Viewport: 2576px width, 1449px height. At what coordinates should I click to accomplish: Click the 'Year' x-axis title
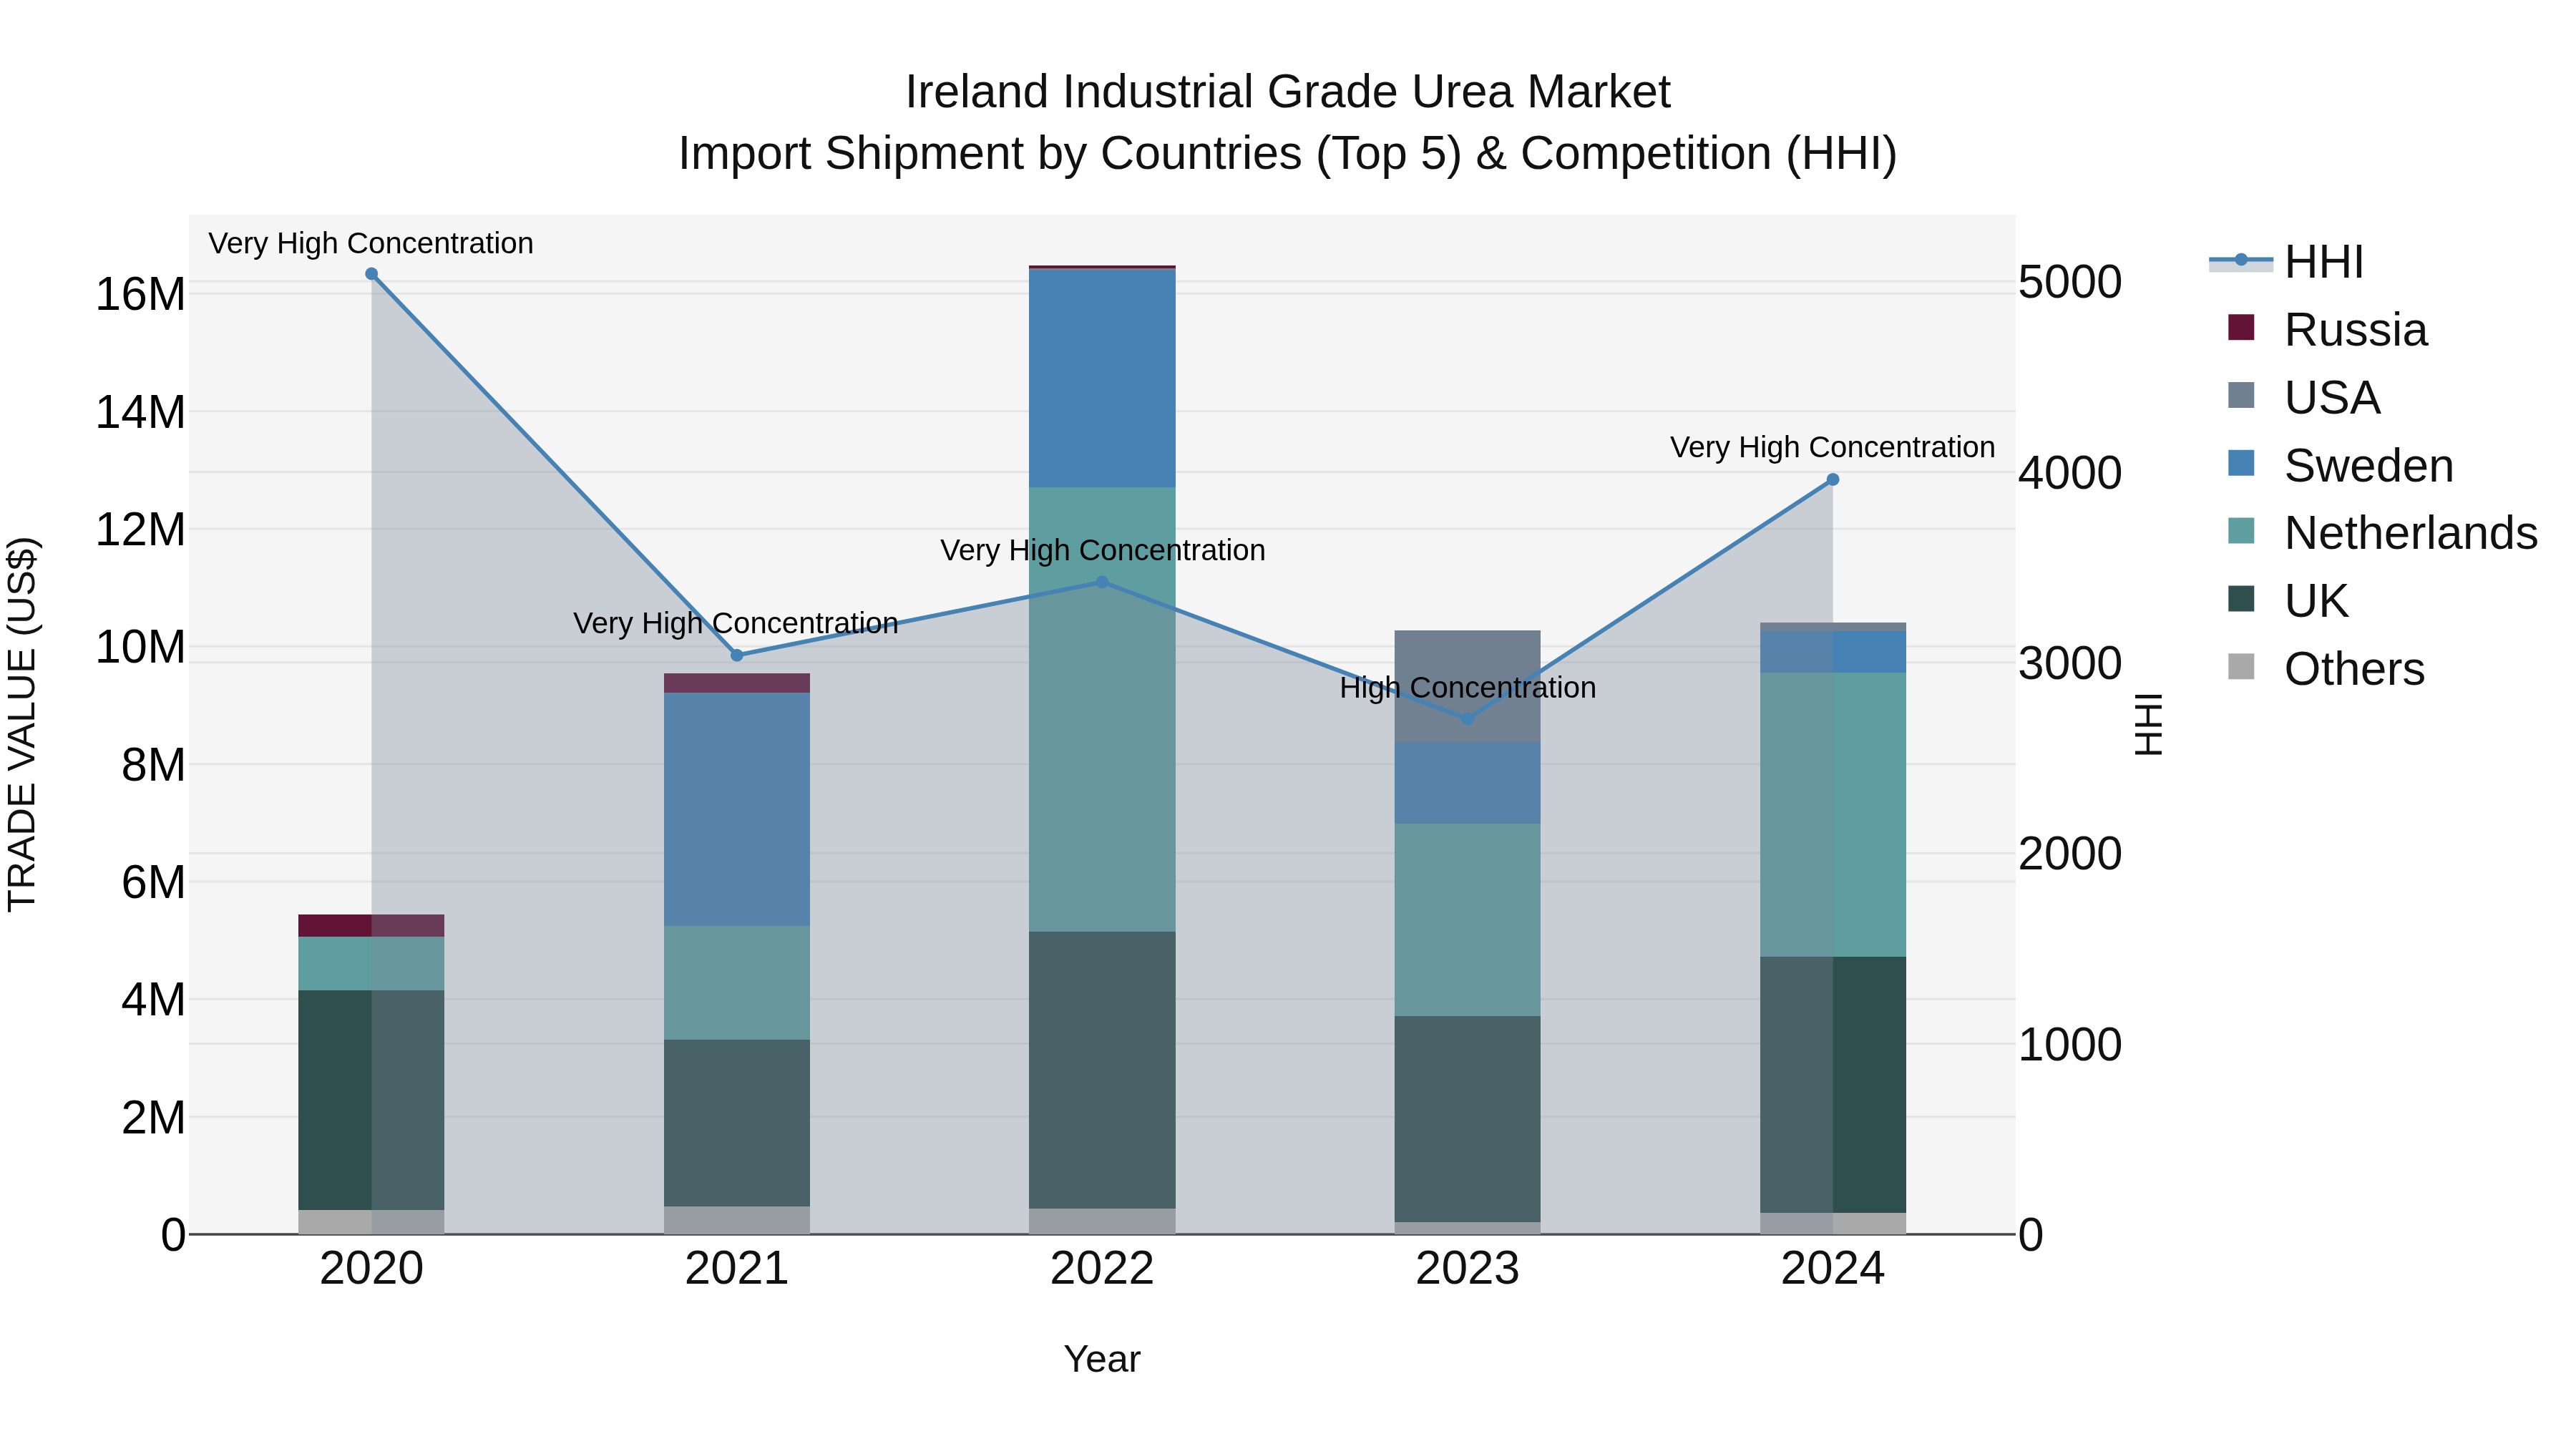coord(1102,1359)
